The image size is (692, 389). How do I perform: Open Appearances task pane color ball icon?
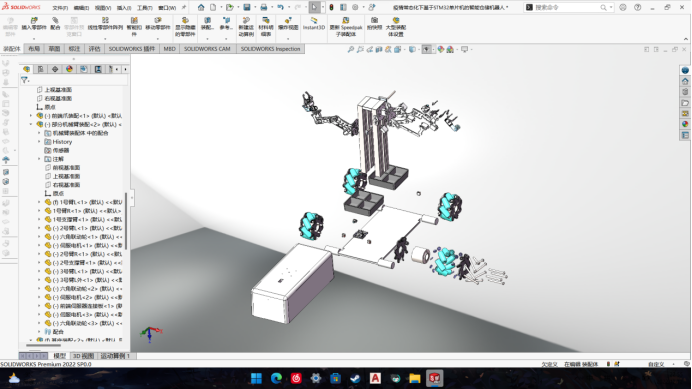685,124
